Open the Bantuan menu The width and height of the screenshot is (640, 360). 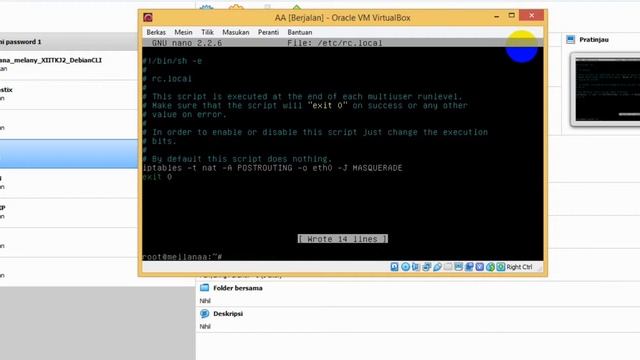tap(300, 32)
